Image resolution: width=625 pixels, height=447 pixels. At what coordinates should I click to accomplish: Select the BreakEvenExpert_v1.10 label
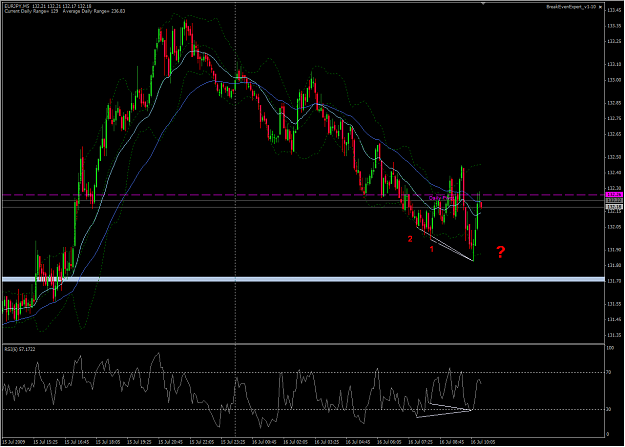point(571,7)
